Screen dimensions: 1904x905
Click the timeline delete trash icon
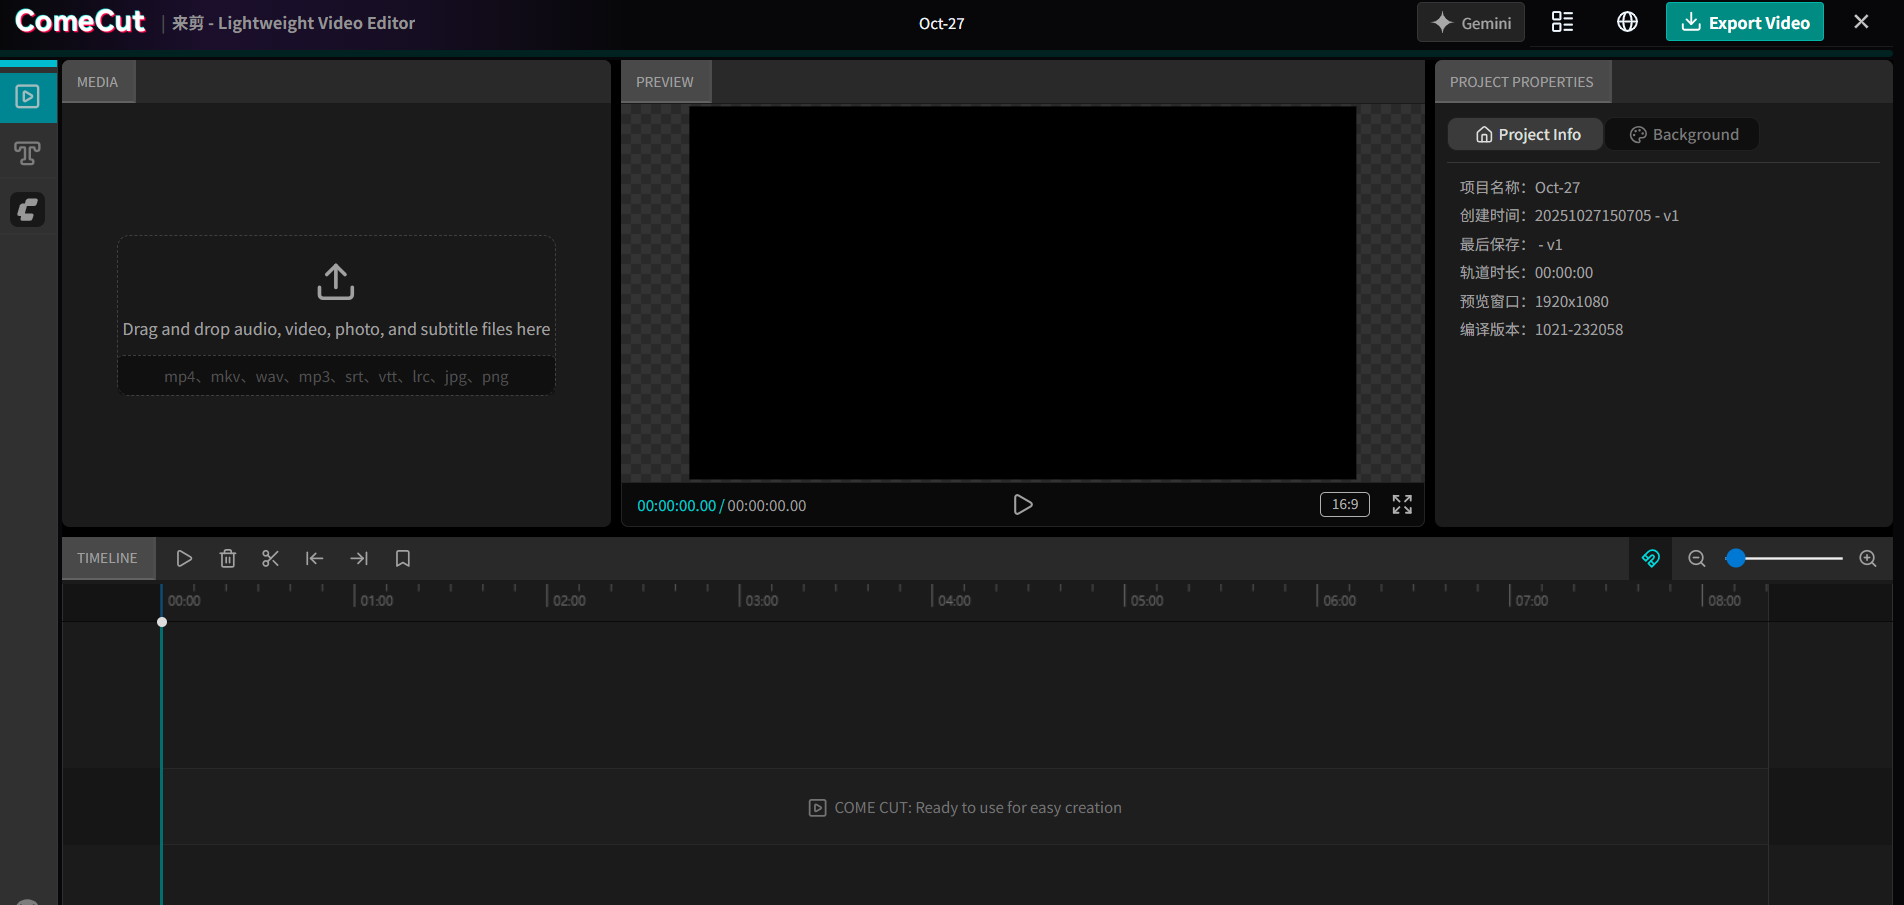(228, 559)
